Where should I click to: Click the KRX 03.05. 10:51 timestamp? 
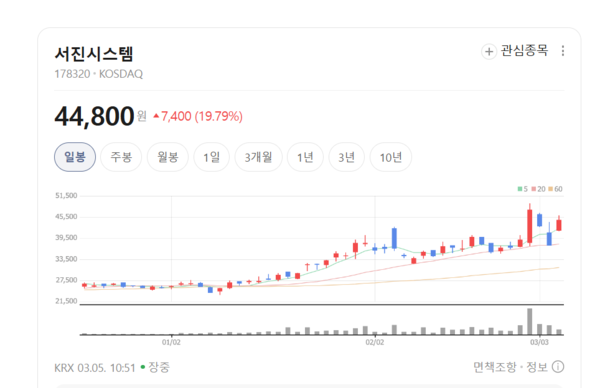[x=95, y=368]
